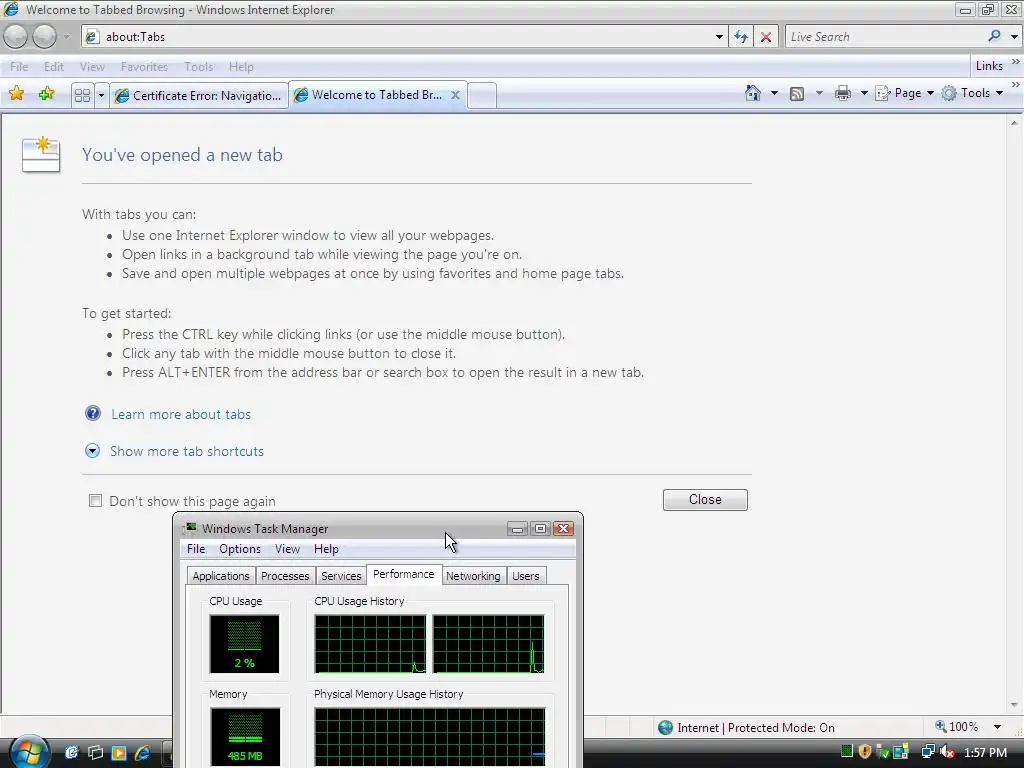Click the Windows Start orb
Viewport: 1024px width, 768px height.
(27, 751)
